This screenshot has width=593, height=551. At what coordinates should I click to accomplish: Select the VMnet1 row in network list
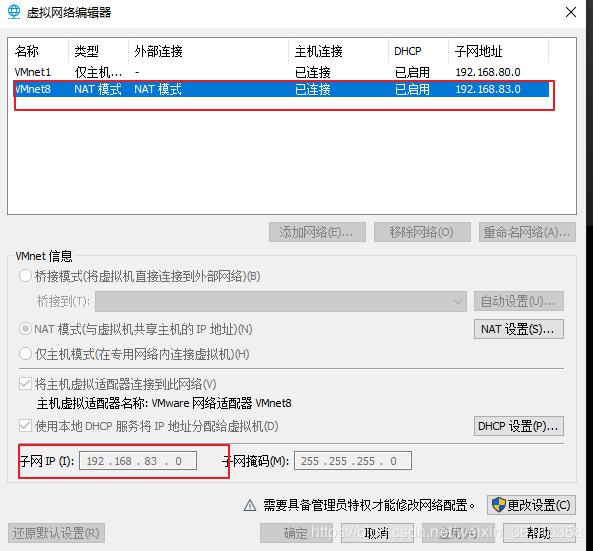[281, 72]
